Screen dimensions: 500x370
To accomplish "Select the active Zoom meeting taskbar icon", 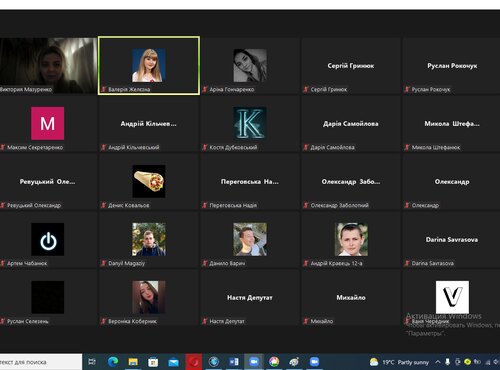I will coord(254,362).
